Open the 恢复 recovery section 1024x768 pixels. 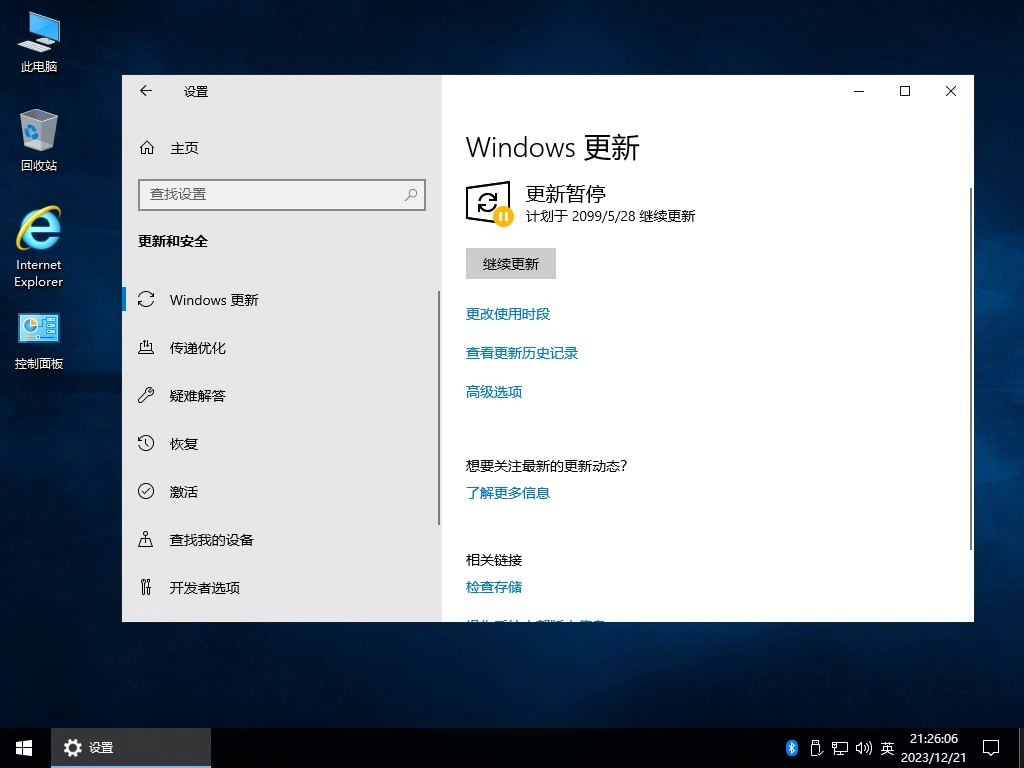[184, 443]
